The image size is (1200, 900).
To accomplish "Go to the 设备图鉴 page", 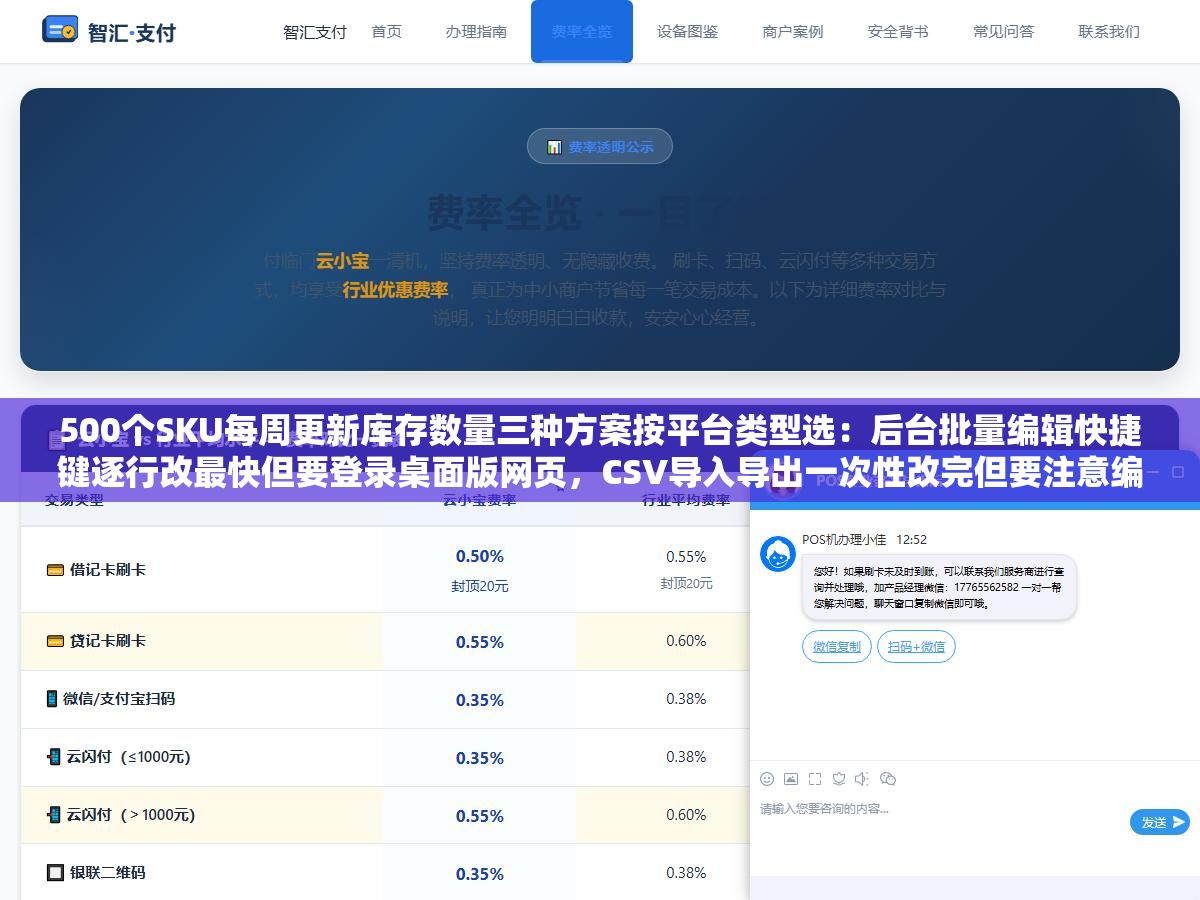I will (688, 31).
